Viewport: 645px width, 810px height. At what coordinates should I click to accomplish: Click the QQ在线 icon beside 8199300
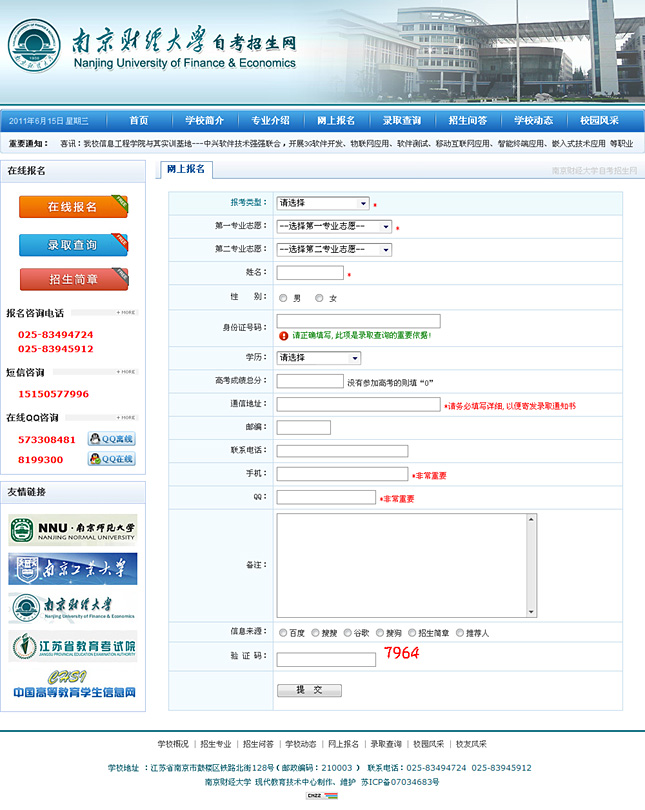(x=112, y=459)
